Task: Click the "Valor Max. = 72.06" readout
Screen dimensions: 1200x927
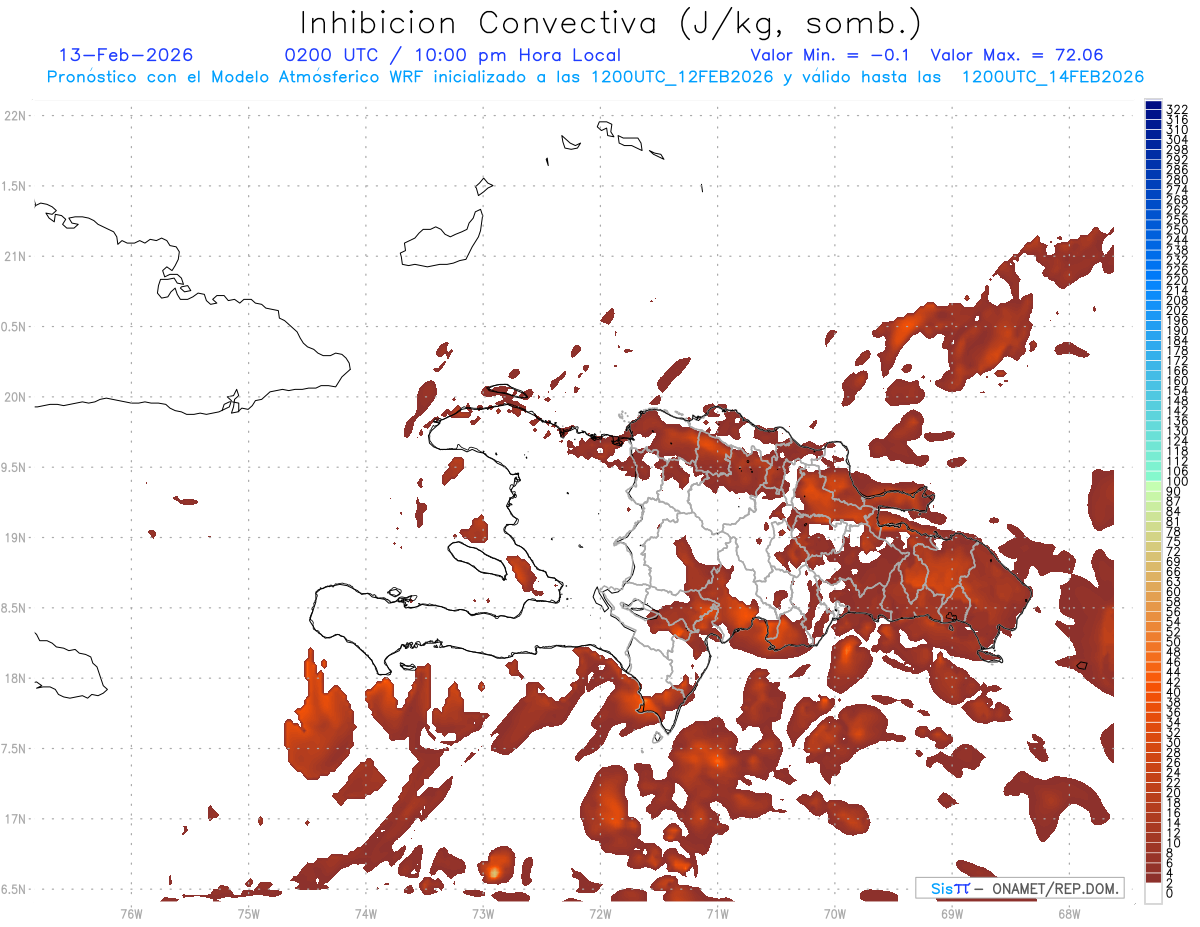Action: point(1017,55)
